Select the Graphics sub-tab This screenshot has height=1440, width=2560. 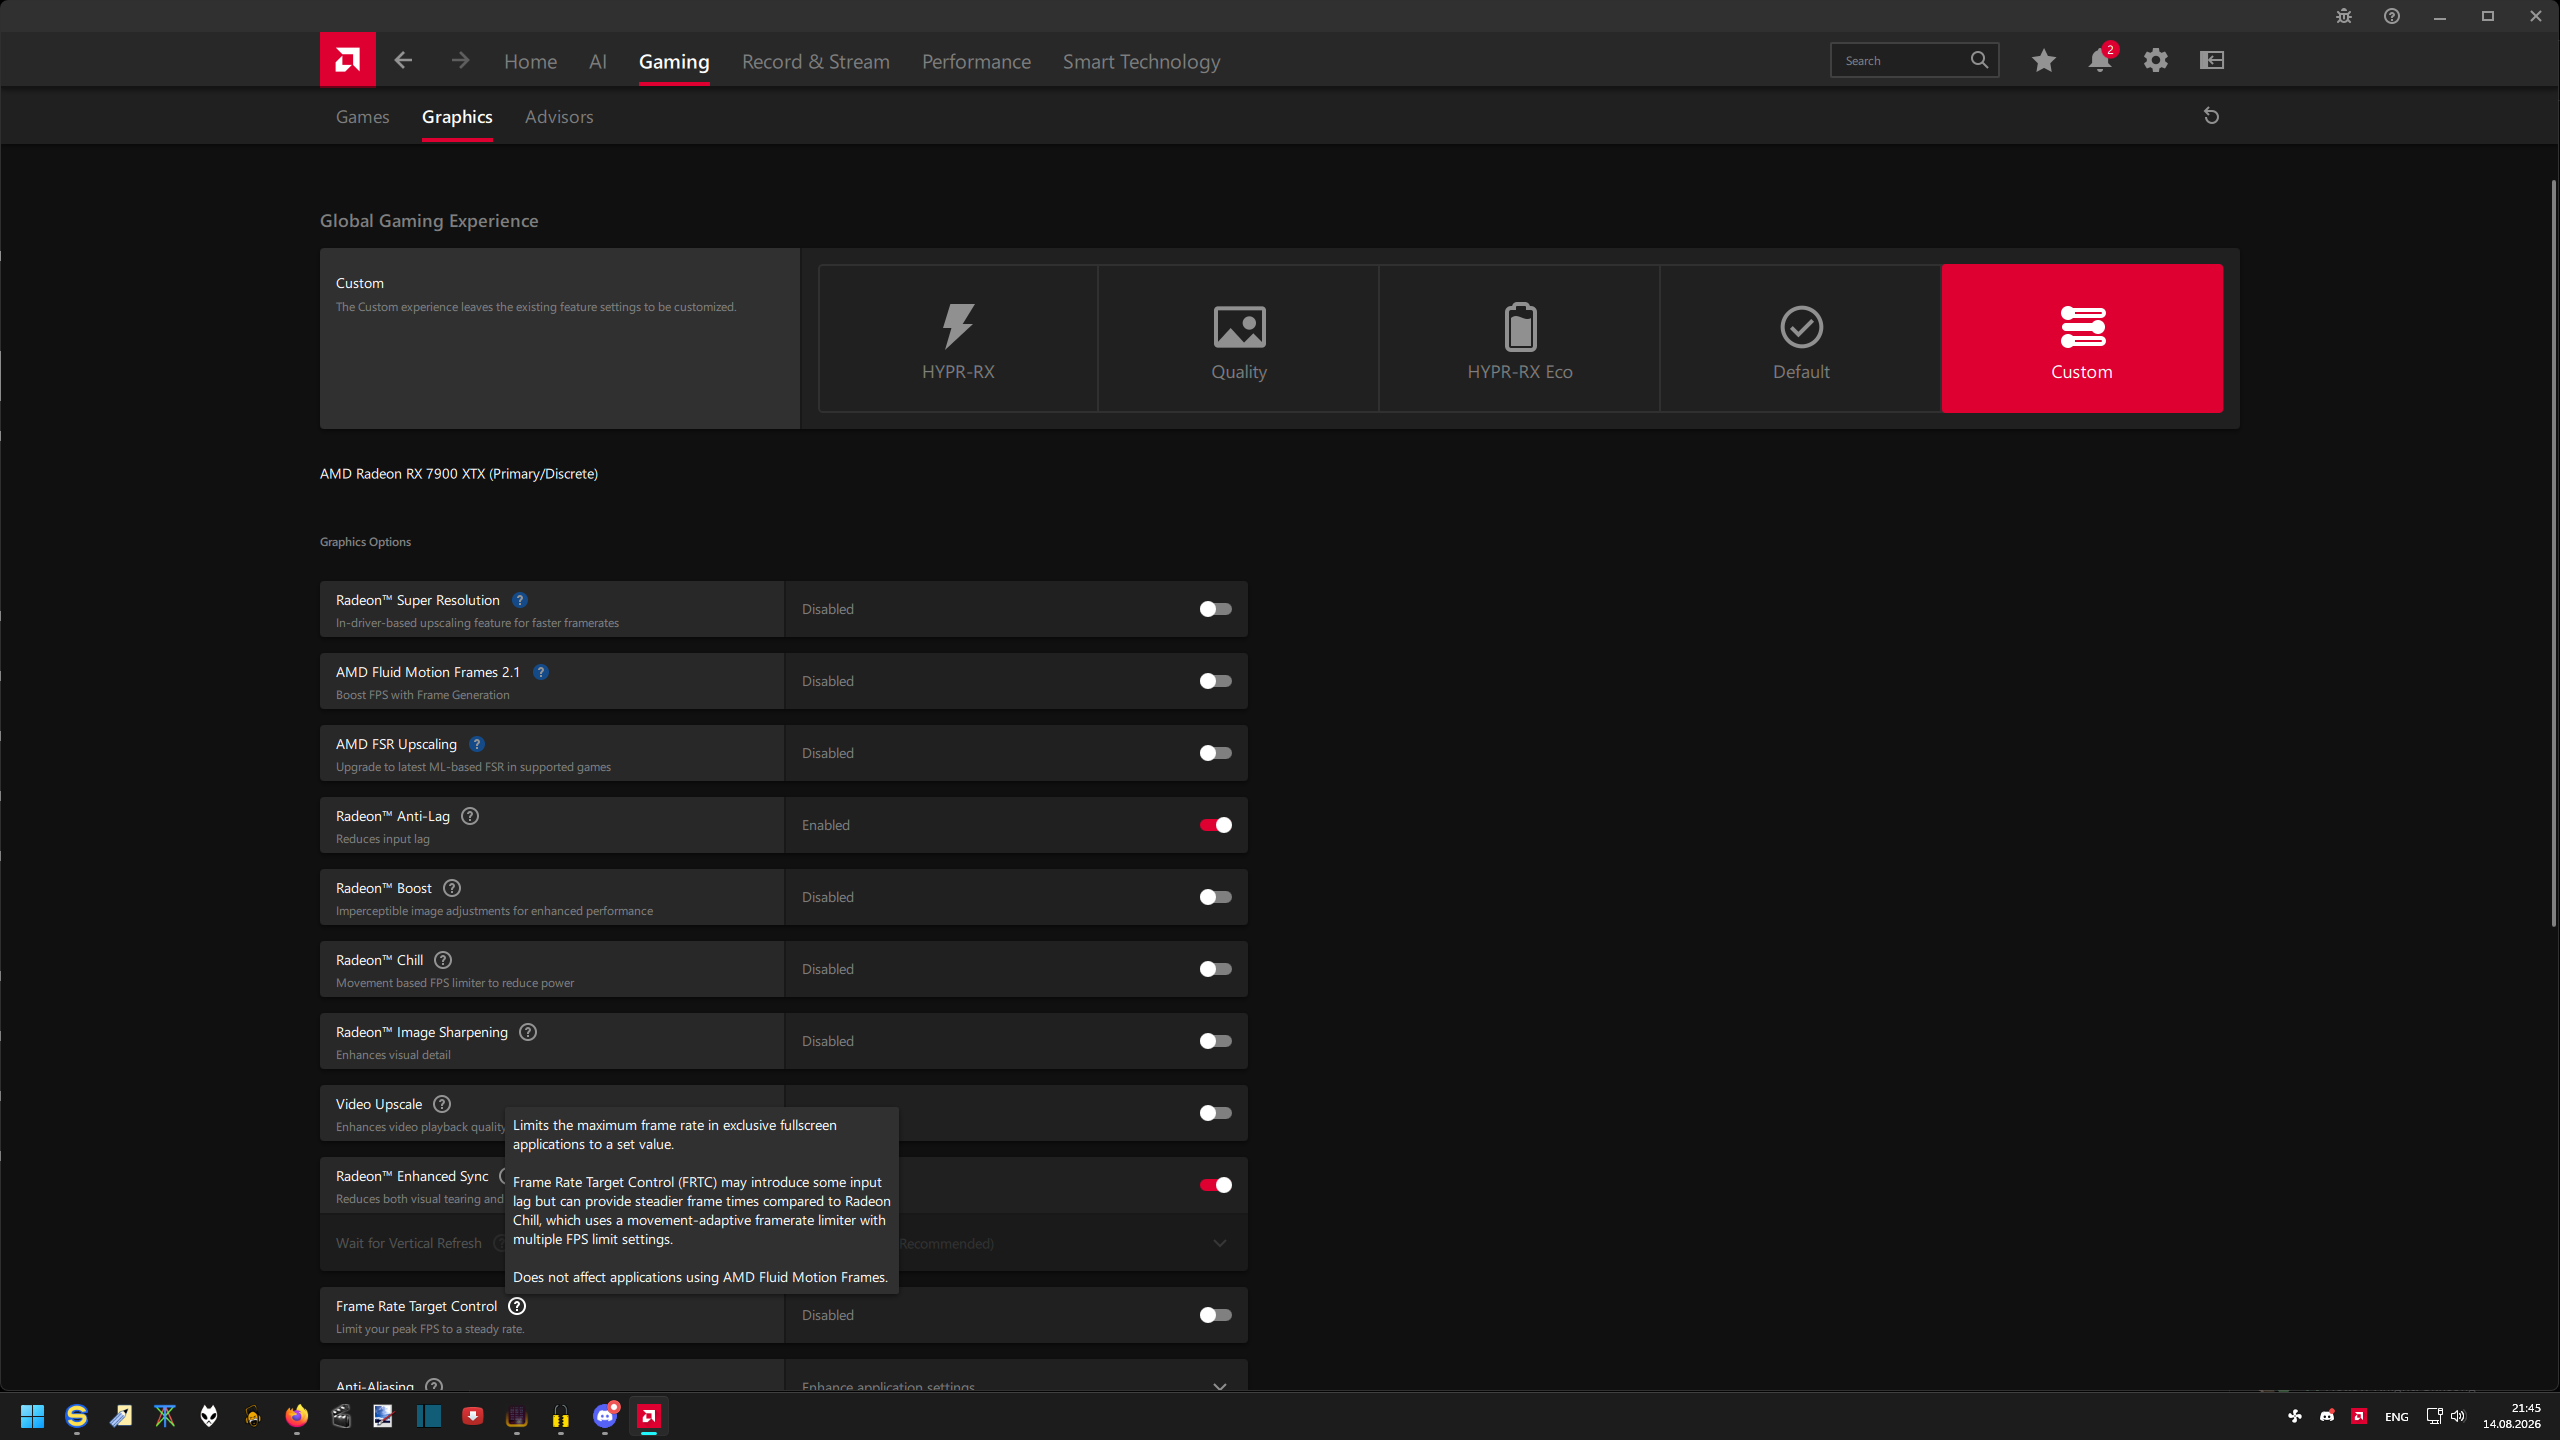457,117
